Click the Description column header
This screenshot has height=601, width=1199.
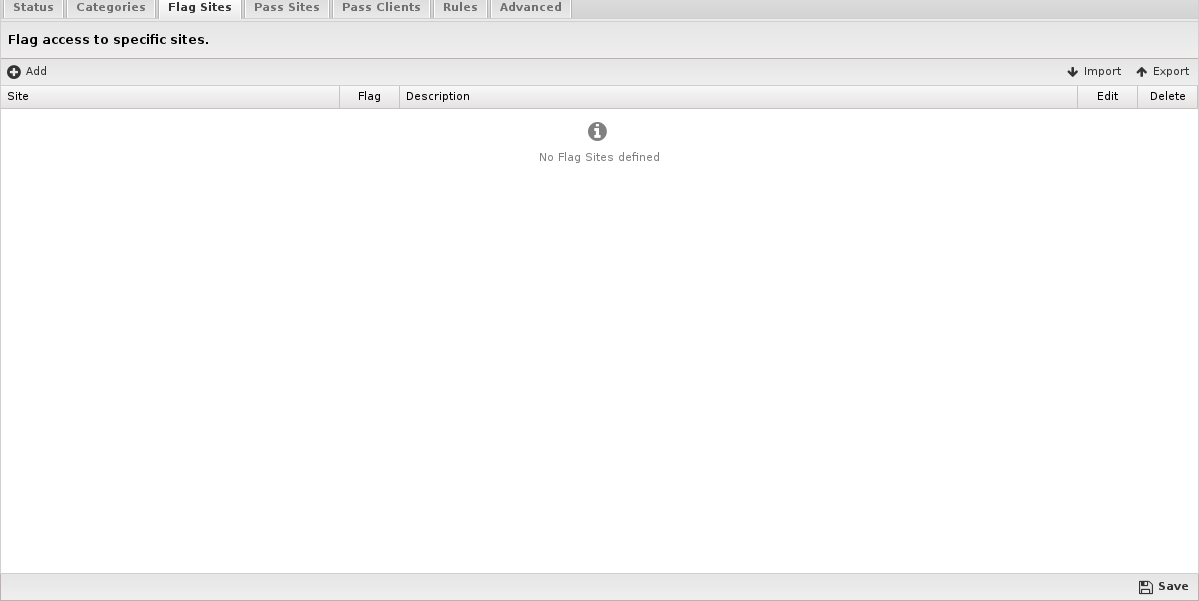(739, 96)
